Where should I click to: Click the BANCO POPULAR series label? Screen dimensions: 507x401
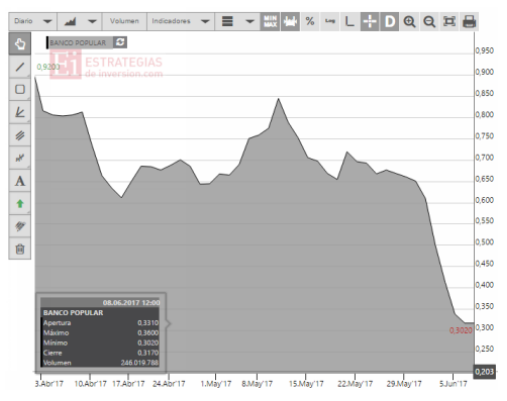tap(78, 43)
